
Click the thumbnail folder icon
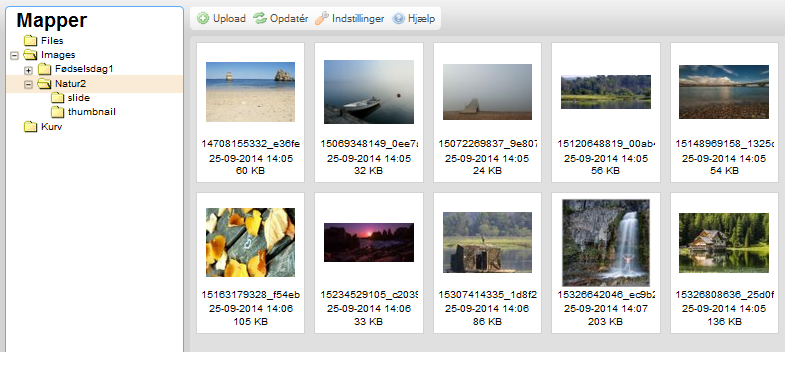click(58, 112)
